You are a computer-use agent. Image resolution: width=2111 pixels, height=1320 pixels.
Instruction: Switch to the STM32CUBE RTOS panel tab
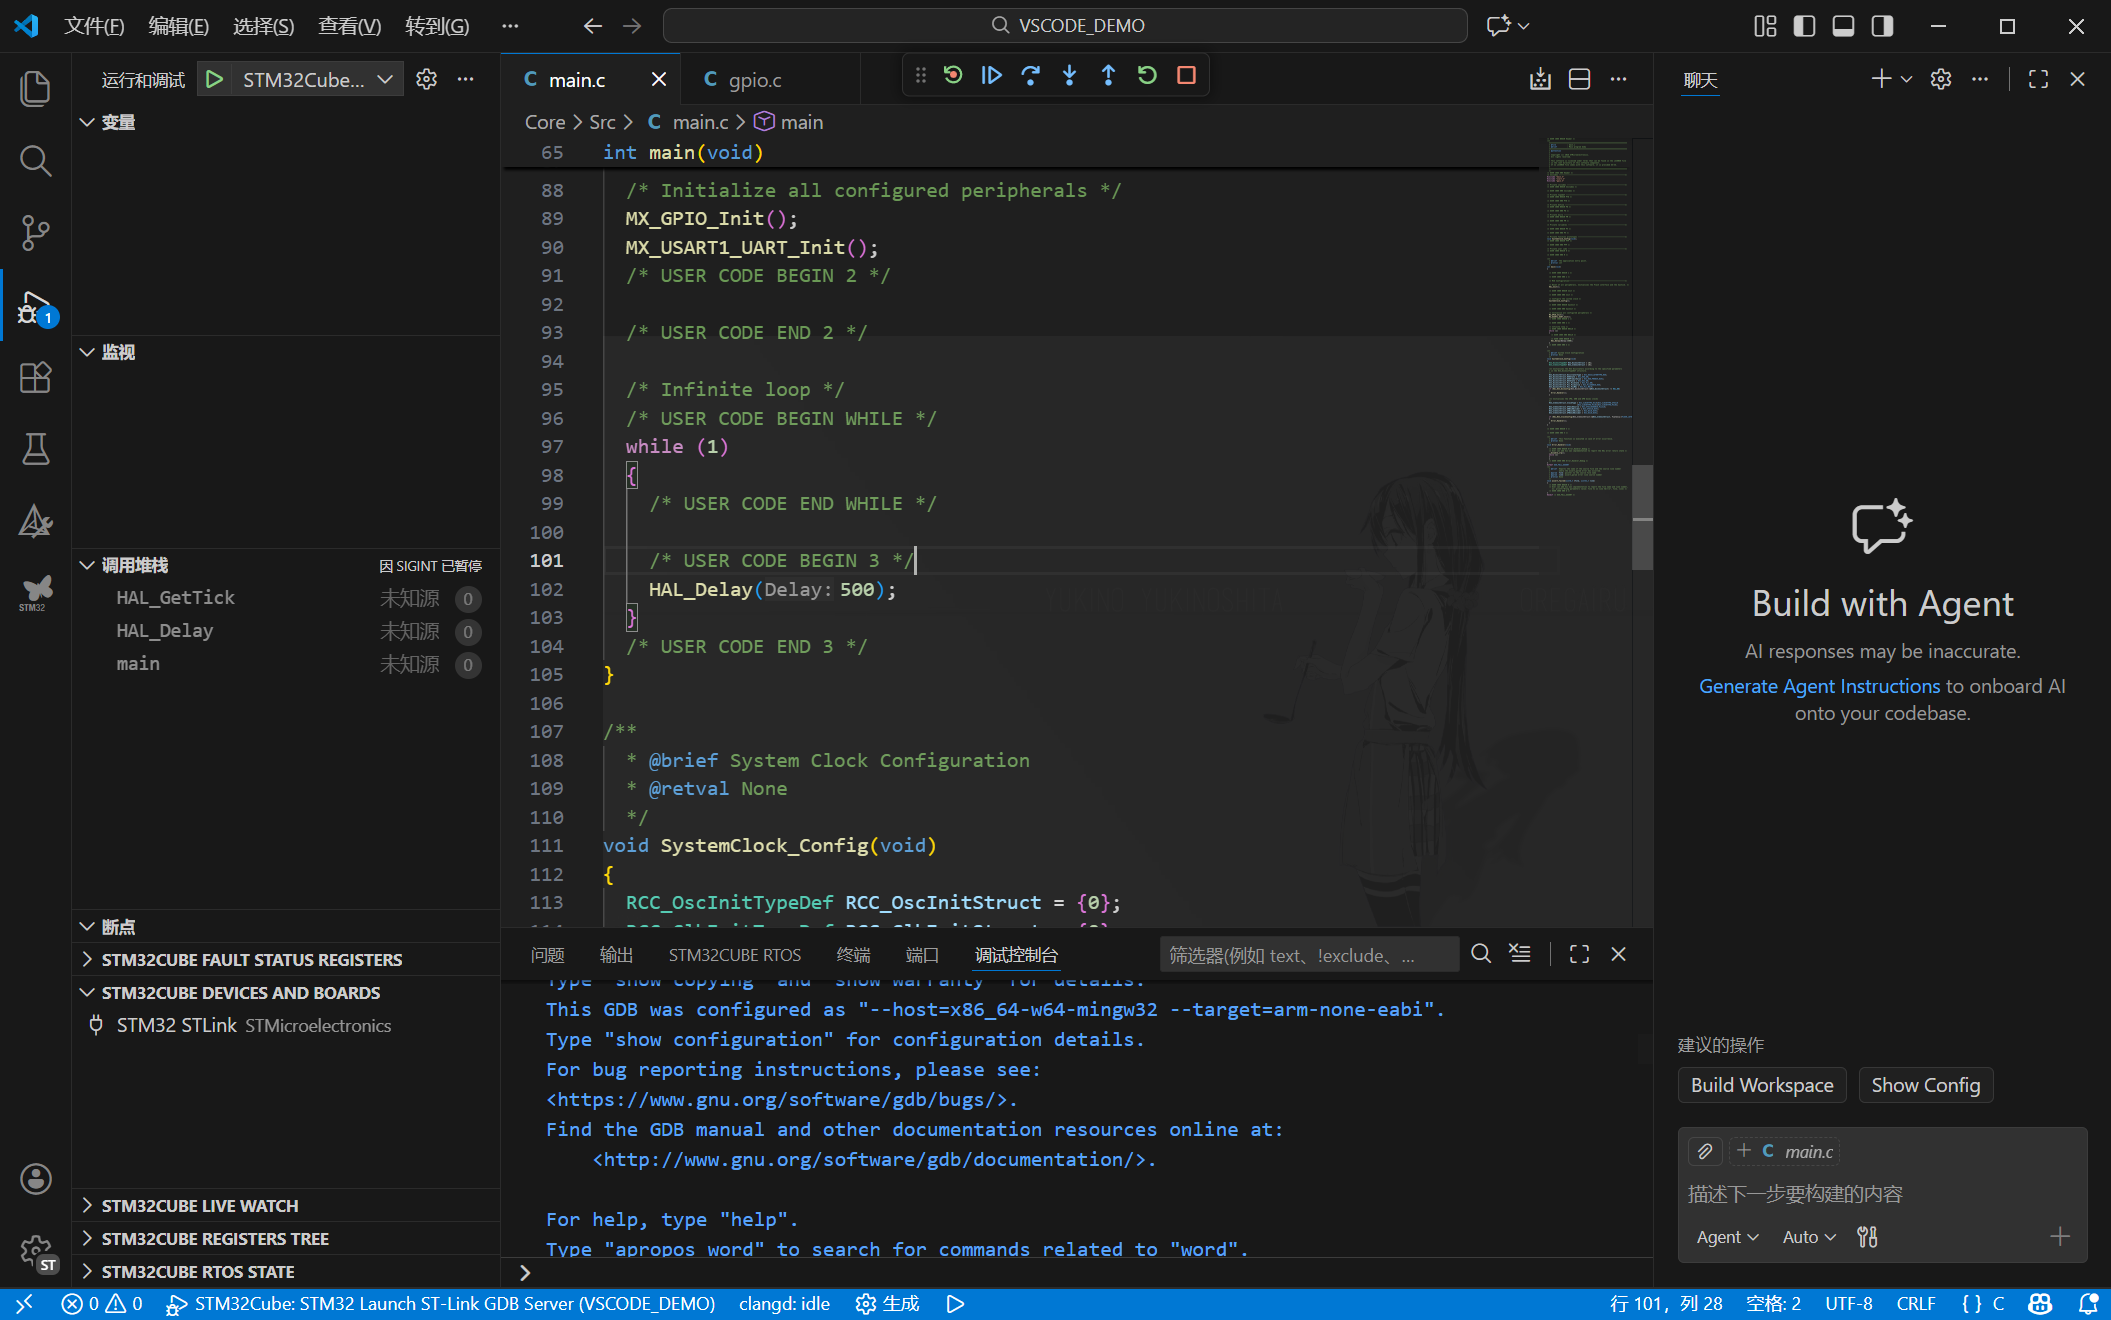click(x=734, y=955)
